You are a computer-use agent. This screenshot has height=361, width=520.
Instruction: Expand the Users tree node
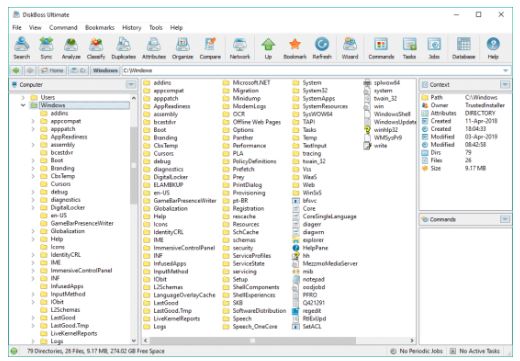(23, 97)
